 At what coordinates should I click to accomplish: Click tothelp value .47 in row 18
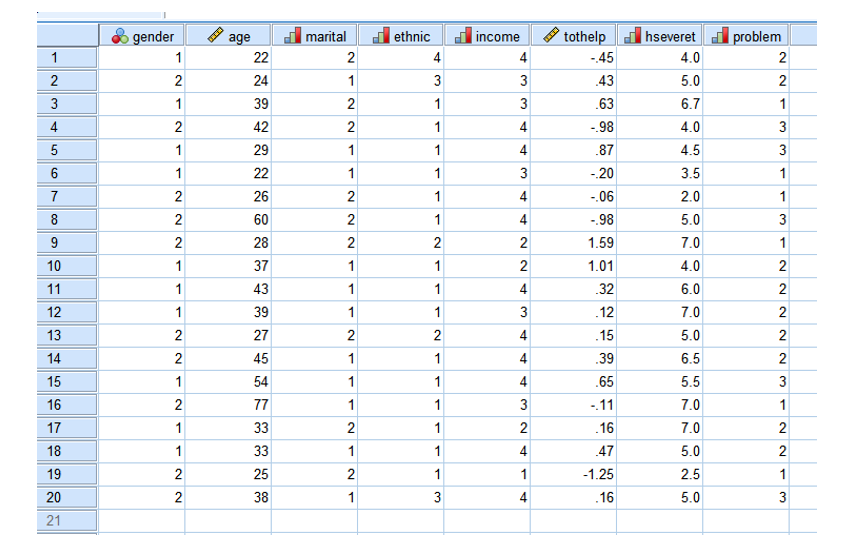(604, 451)
